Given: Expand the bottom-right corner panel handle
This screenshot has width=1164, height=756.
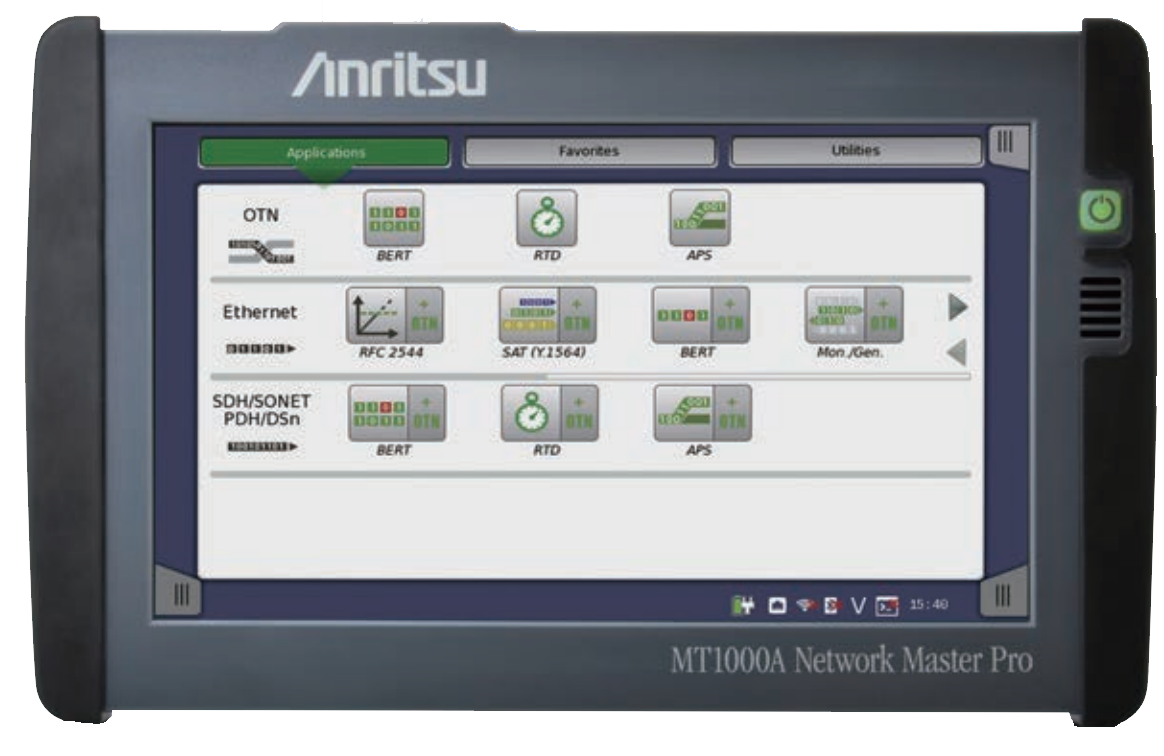Looking at the screenshot, I should [x=1004, y=593].
